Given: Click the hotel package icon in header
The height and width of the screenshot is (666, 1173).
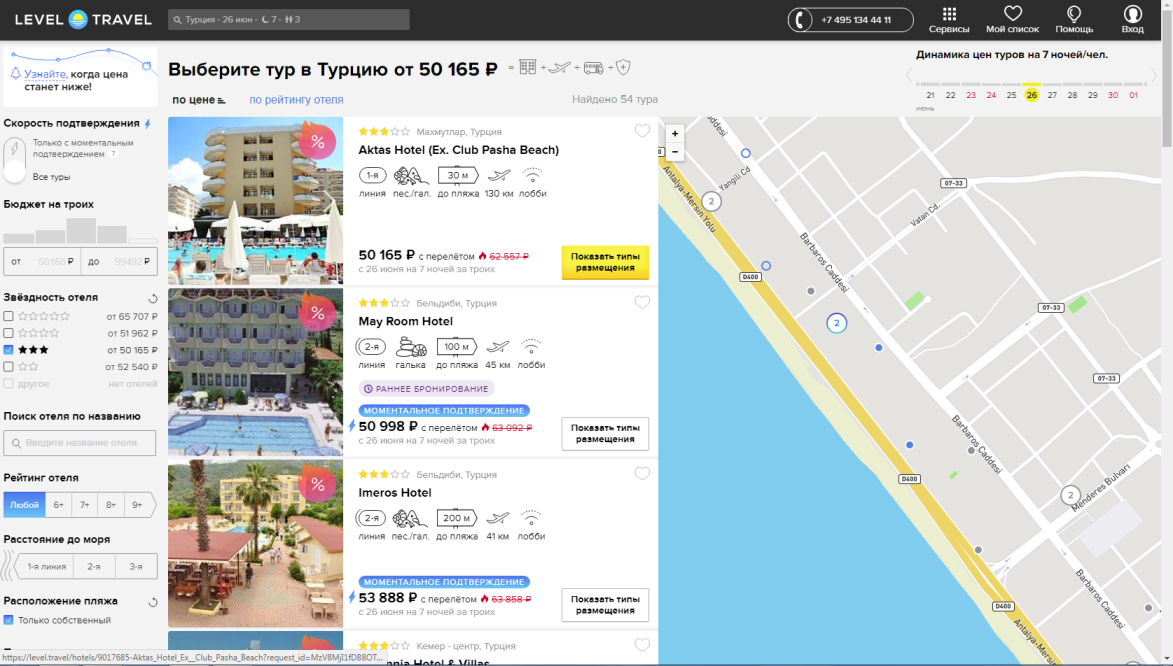Looking at the screenshot, I should tap(527, 67).
